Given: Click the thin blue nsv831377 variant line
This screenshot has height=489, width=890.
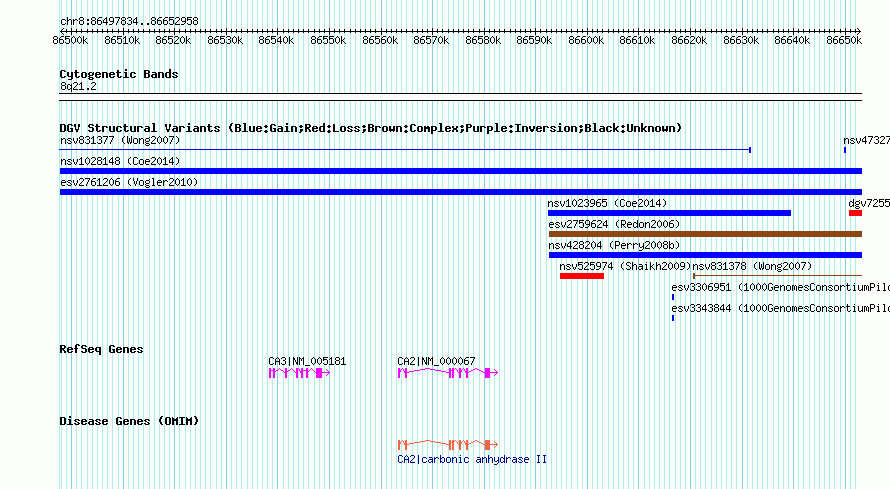Looking at the screenshot, I should [x=405, y=150].
